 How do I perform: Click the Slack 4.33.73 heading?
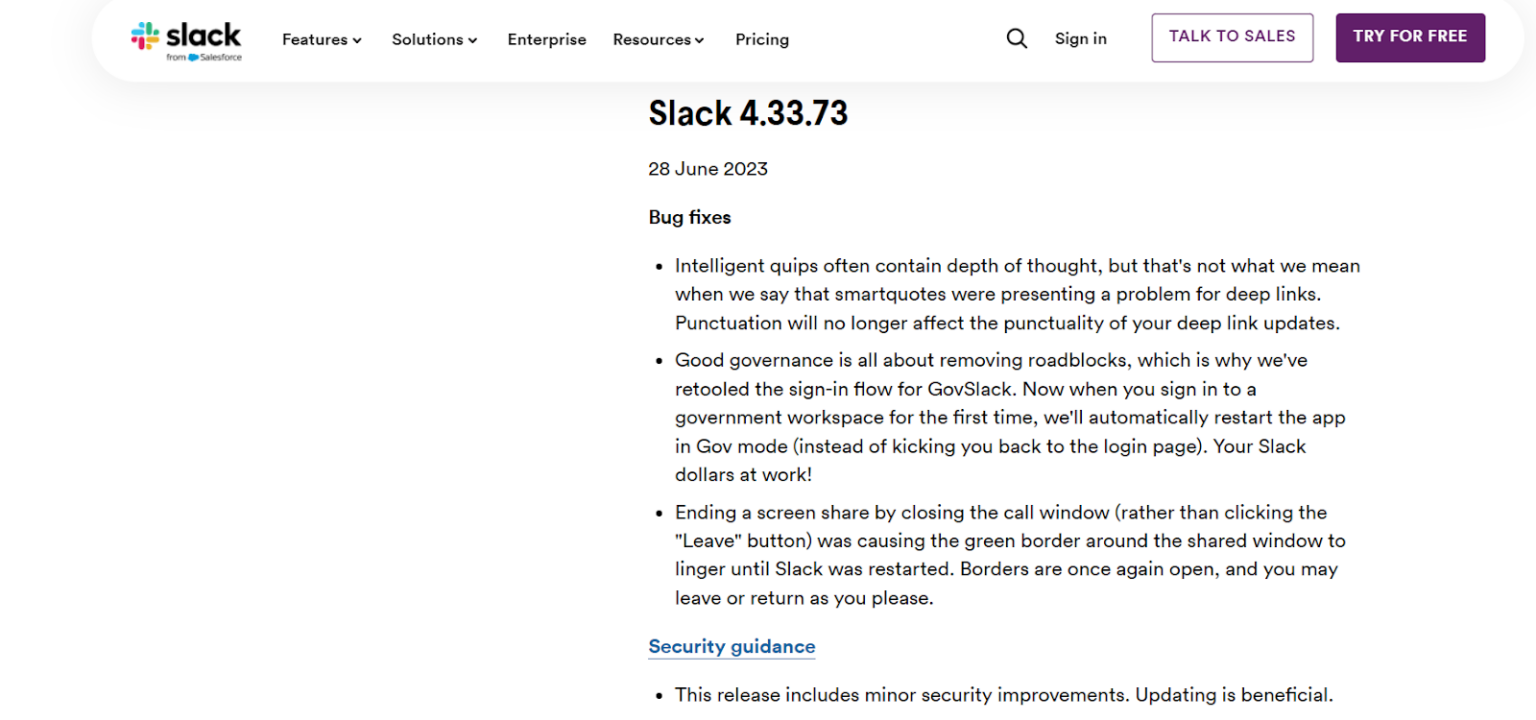(748, 113)
